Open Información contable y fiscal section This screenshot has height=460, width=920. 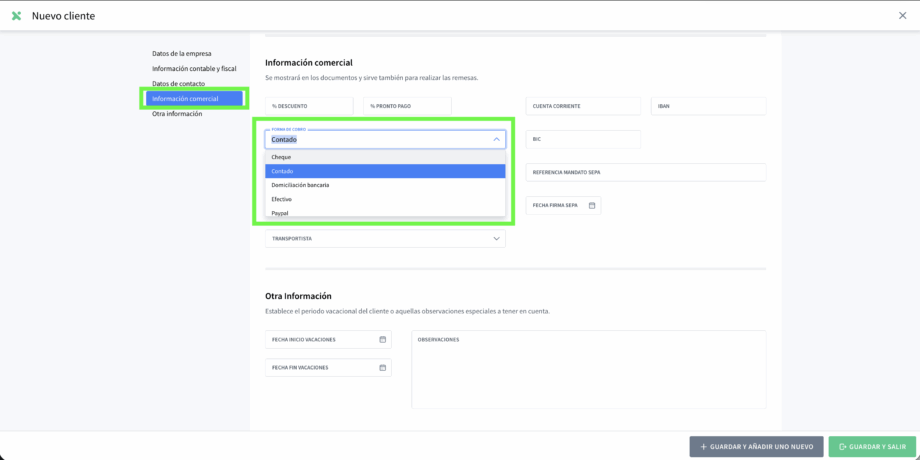[x=194, y=69]
